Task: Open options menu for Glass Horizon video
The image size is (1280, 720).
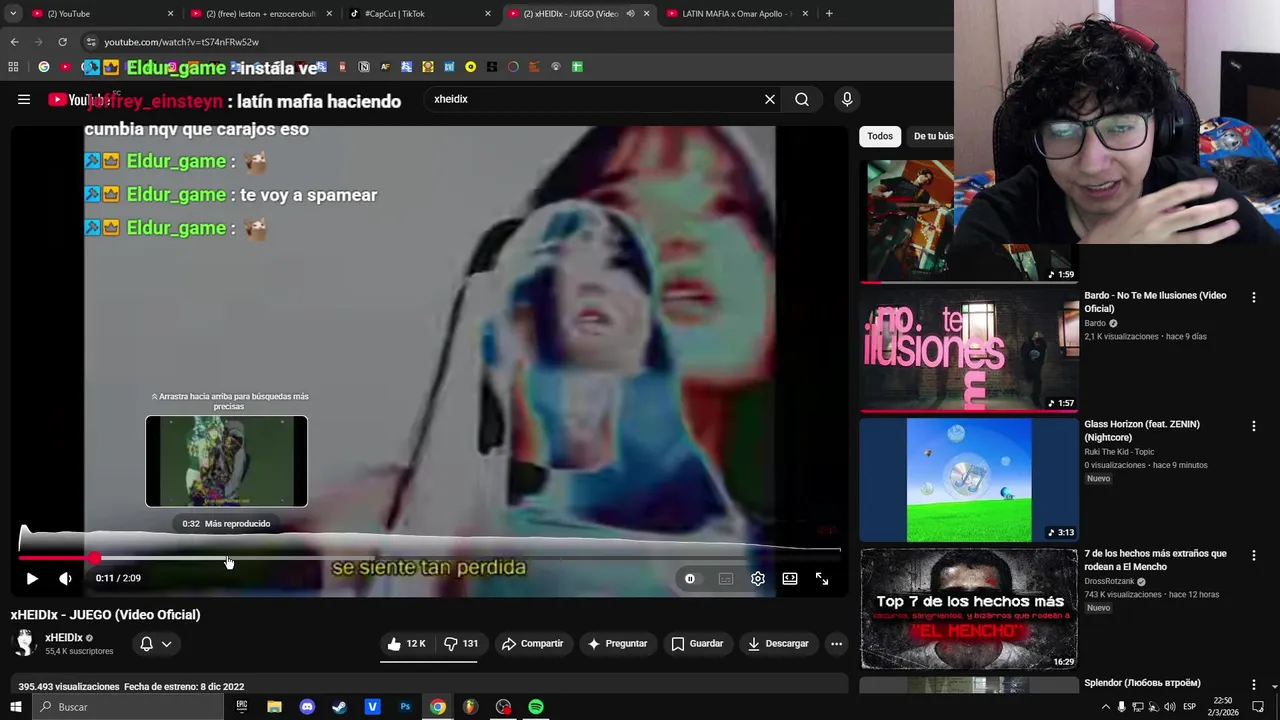Action: [1253, 426]
